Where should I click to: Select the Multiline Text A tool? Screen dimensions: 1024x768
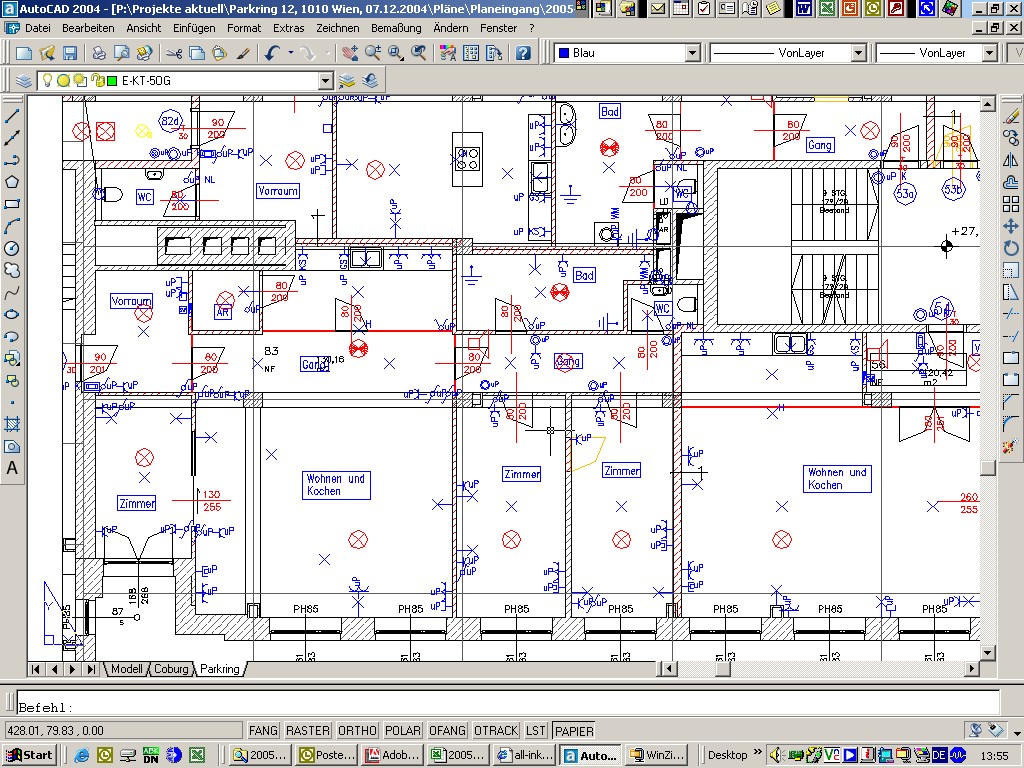[x=12, y=468]
